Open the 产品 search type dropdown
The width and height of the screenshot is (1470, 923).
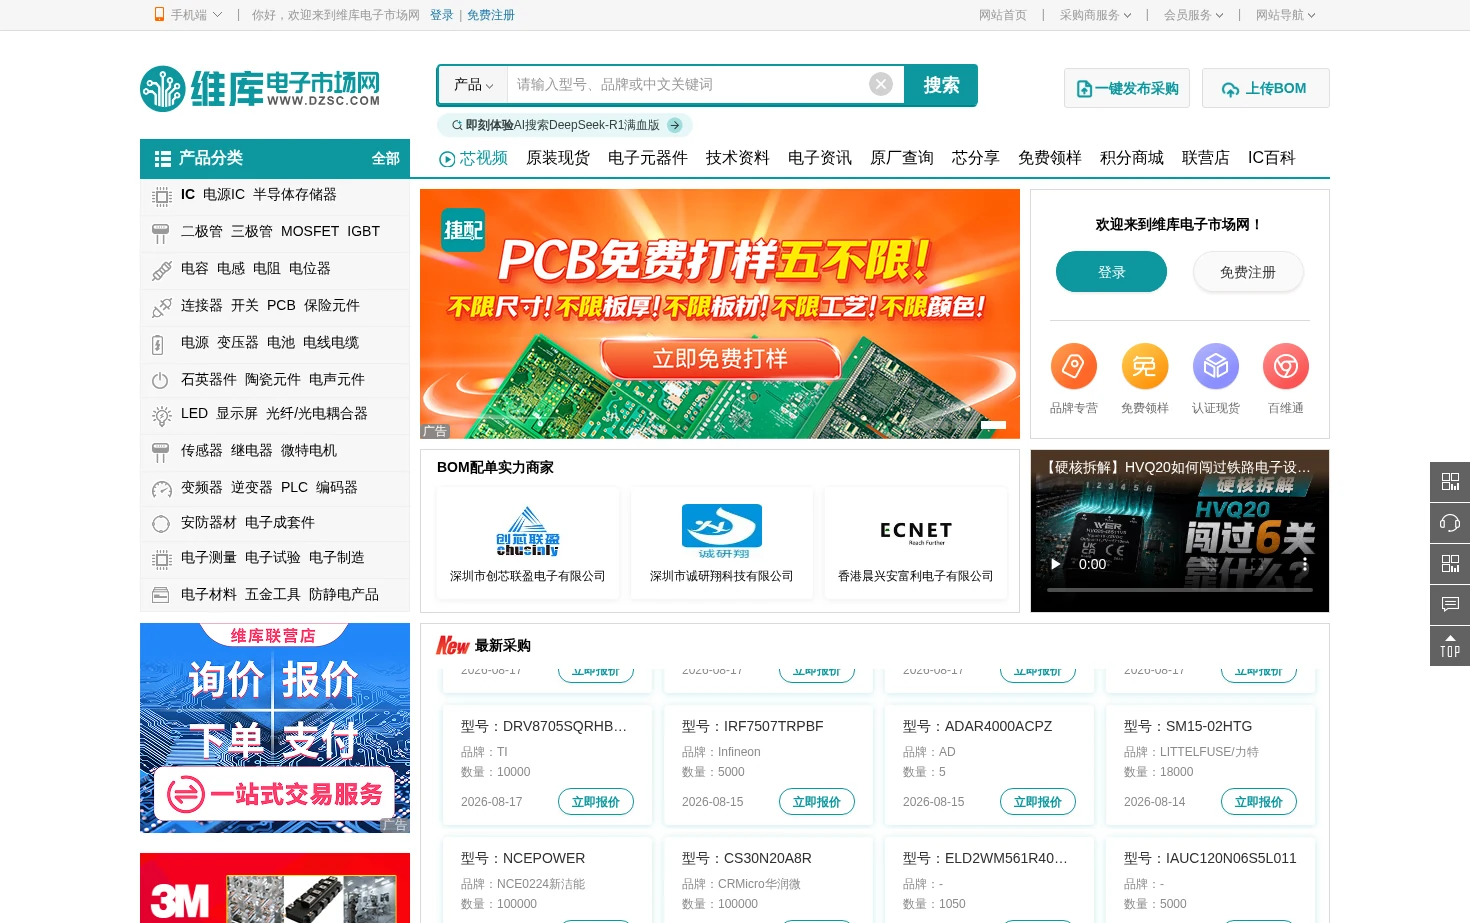(x=473, y=85)
